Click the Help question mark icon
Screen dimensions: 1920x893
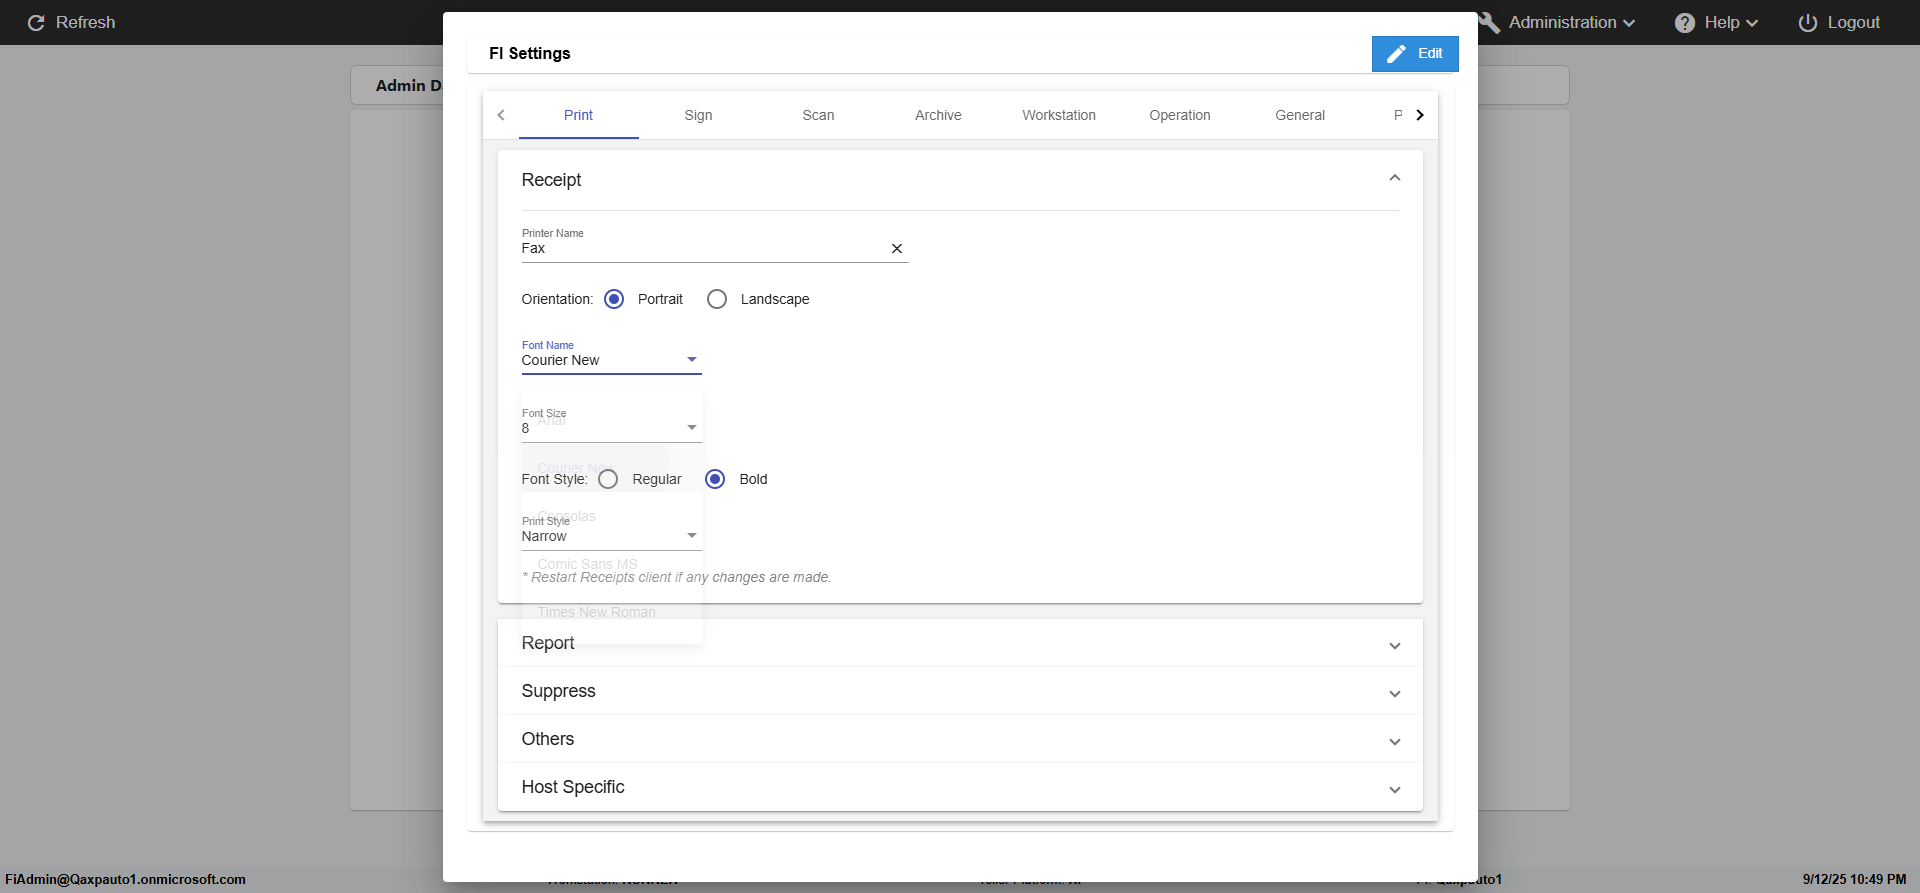coord(1685,23)
